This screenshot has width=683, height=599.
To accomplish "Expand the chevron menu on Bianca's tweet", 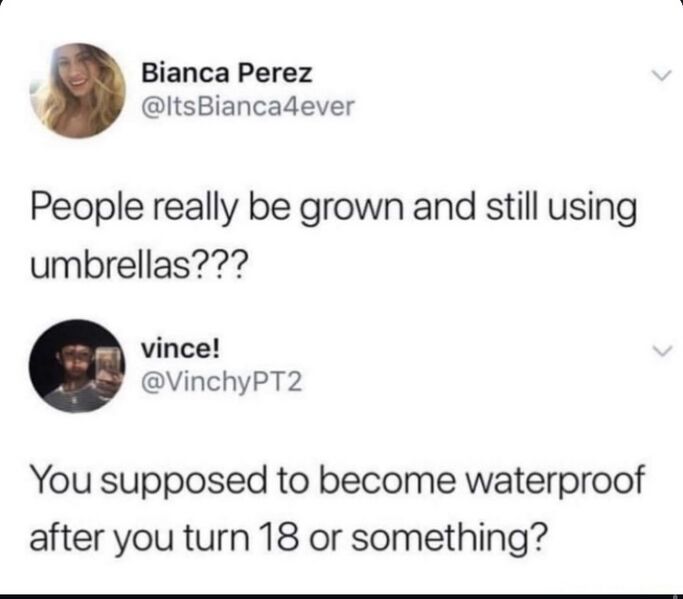I will coord(662,75).
